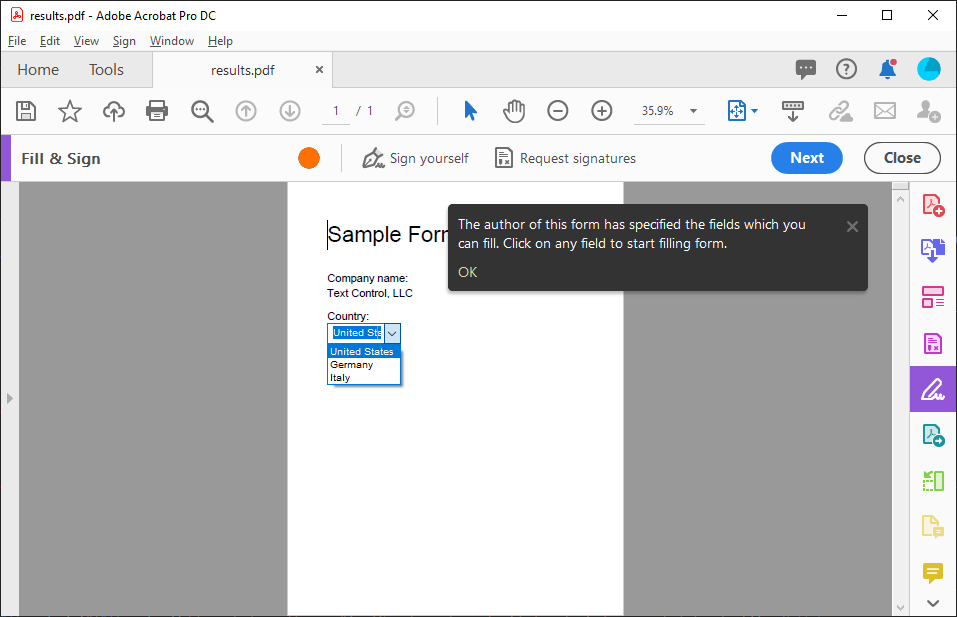Open the help question mark icon
Screen dimensions: 957x617
[x=846, y=69]
